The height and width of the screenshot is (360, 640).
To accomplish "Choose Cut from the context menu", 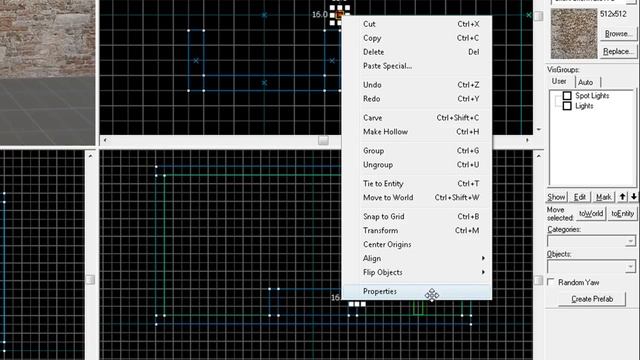I will click(417, 24).
